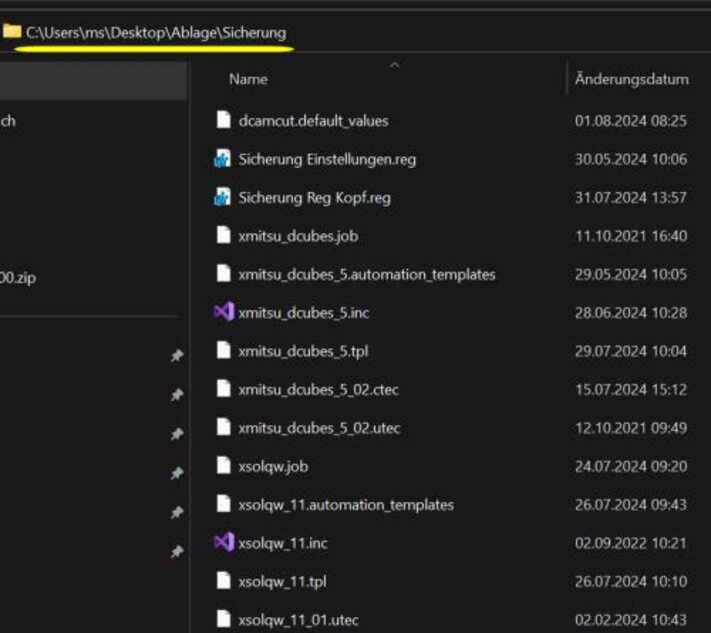The image size is (711, 633).
Task: Click the Visual Studio icon of xmitsu_dcubes_5.inc
Action: tap(223, 313)
